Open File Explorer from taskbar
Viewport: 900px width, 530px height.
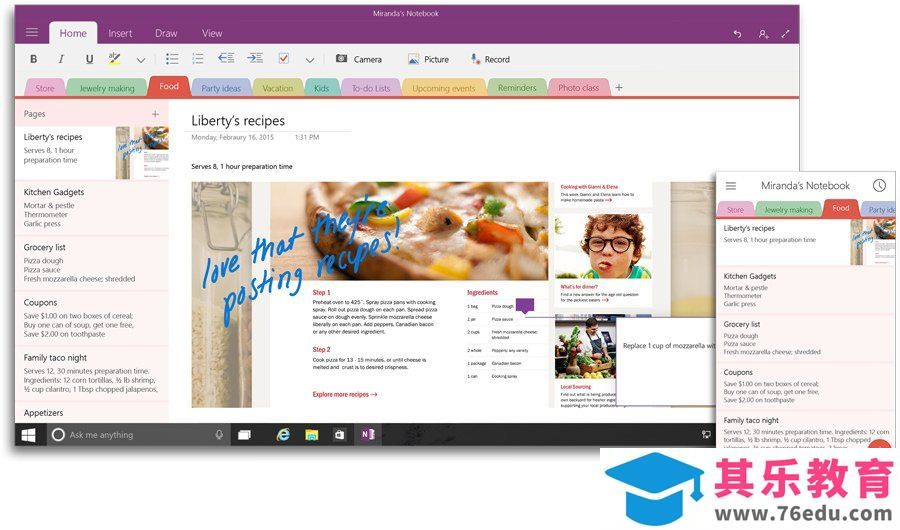(x=312, y=435)
